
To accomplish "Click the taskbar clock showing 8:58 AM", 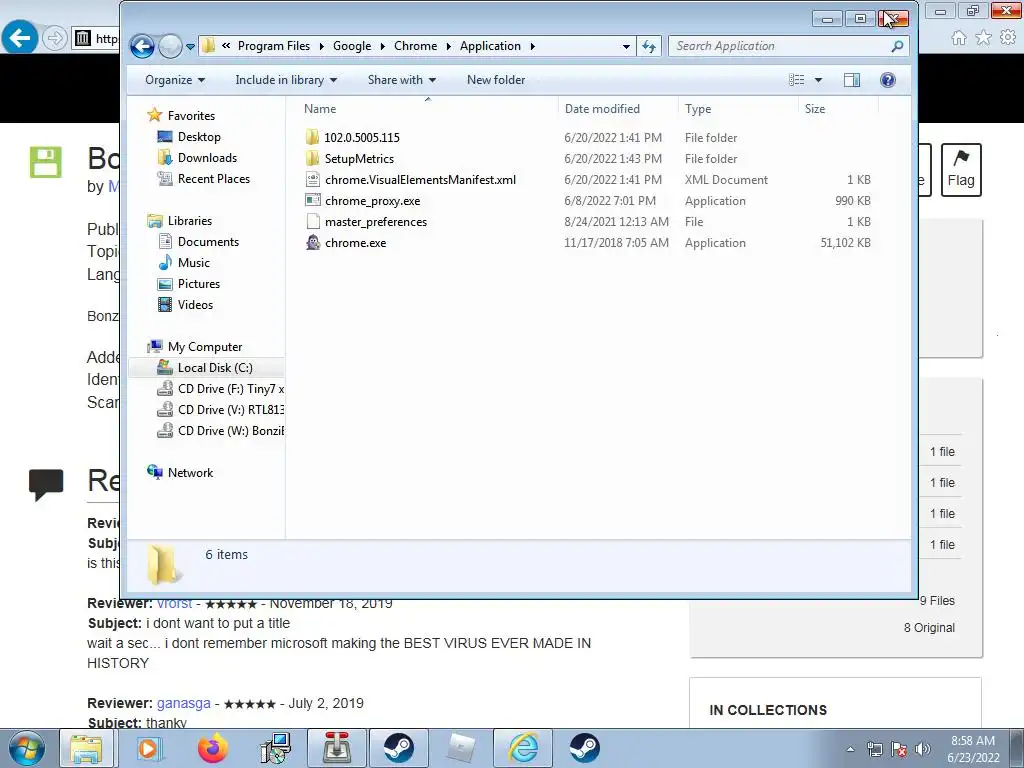I will [973, 749].
